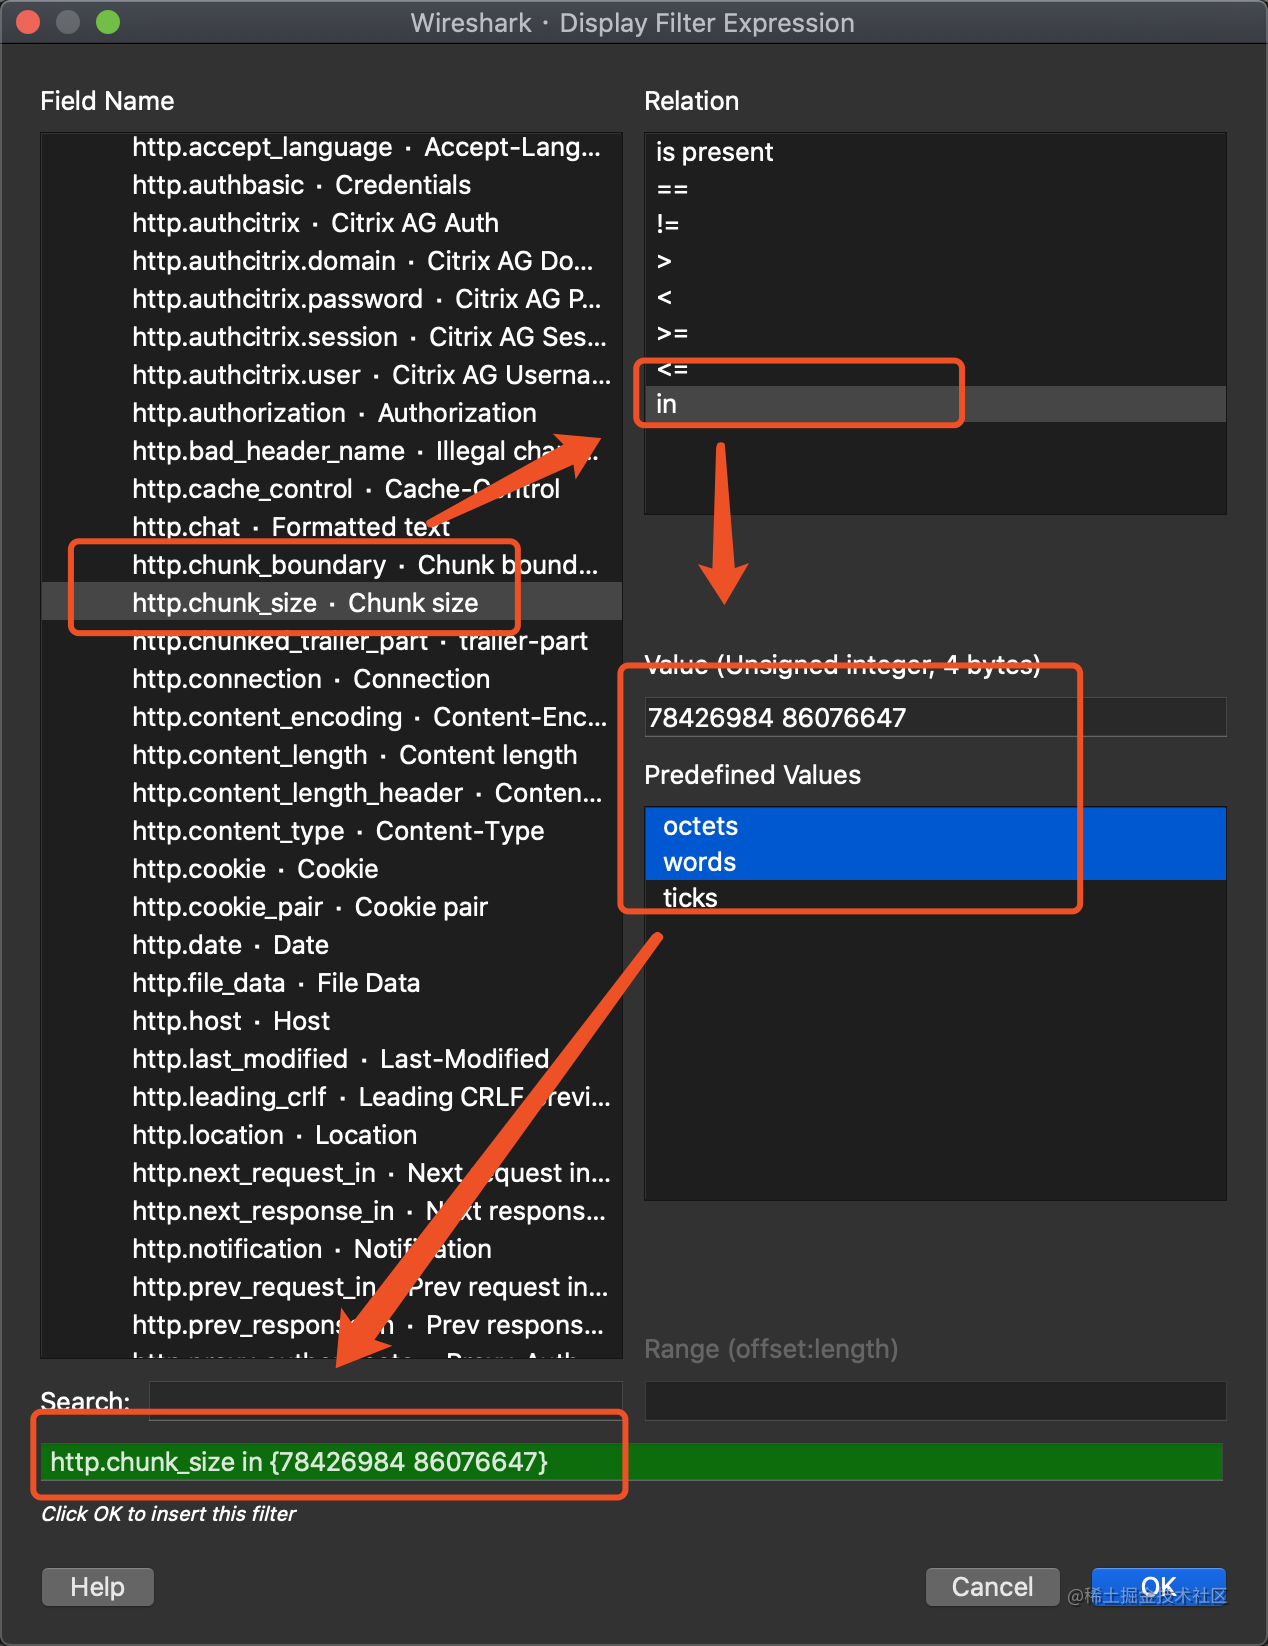Select 'ticks' predefined value

pyautogui.click(x=935, y=898)
